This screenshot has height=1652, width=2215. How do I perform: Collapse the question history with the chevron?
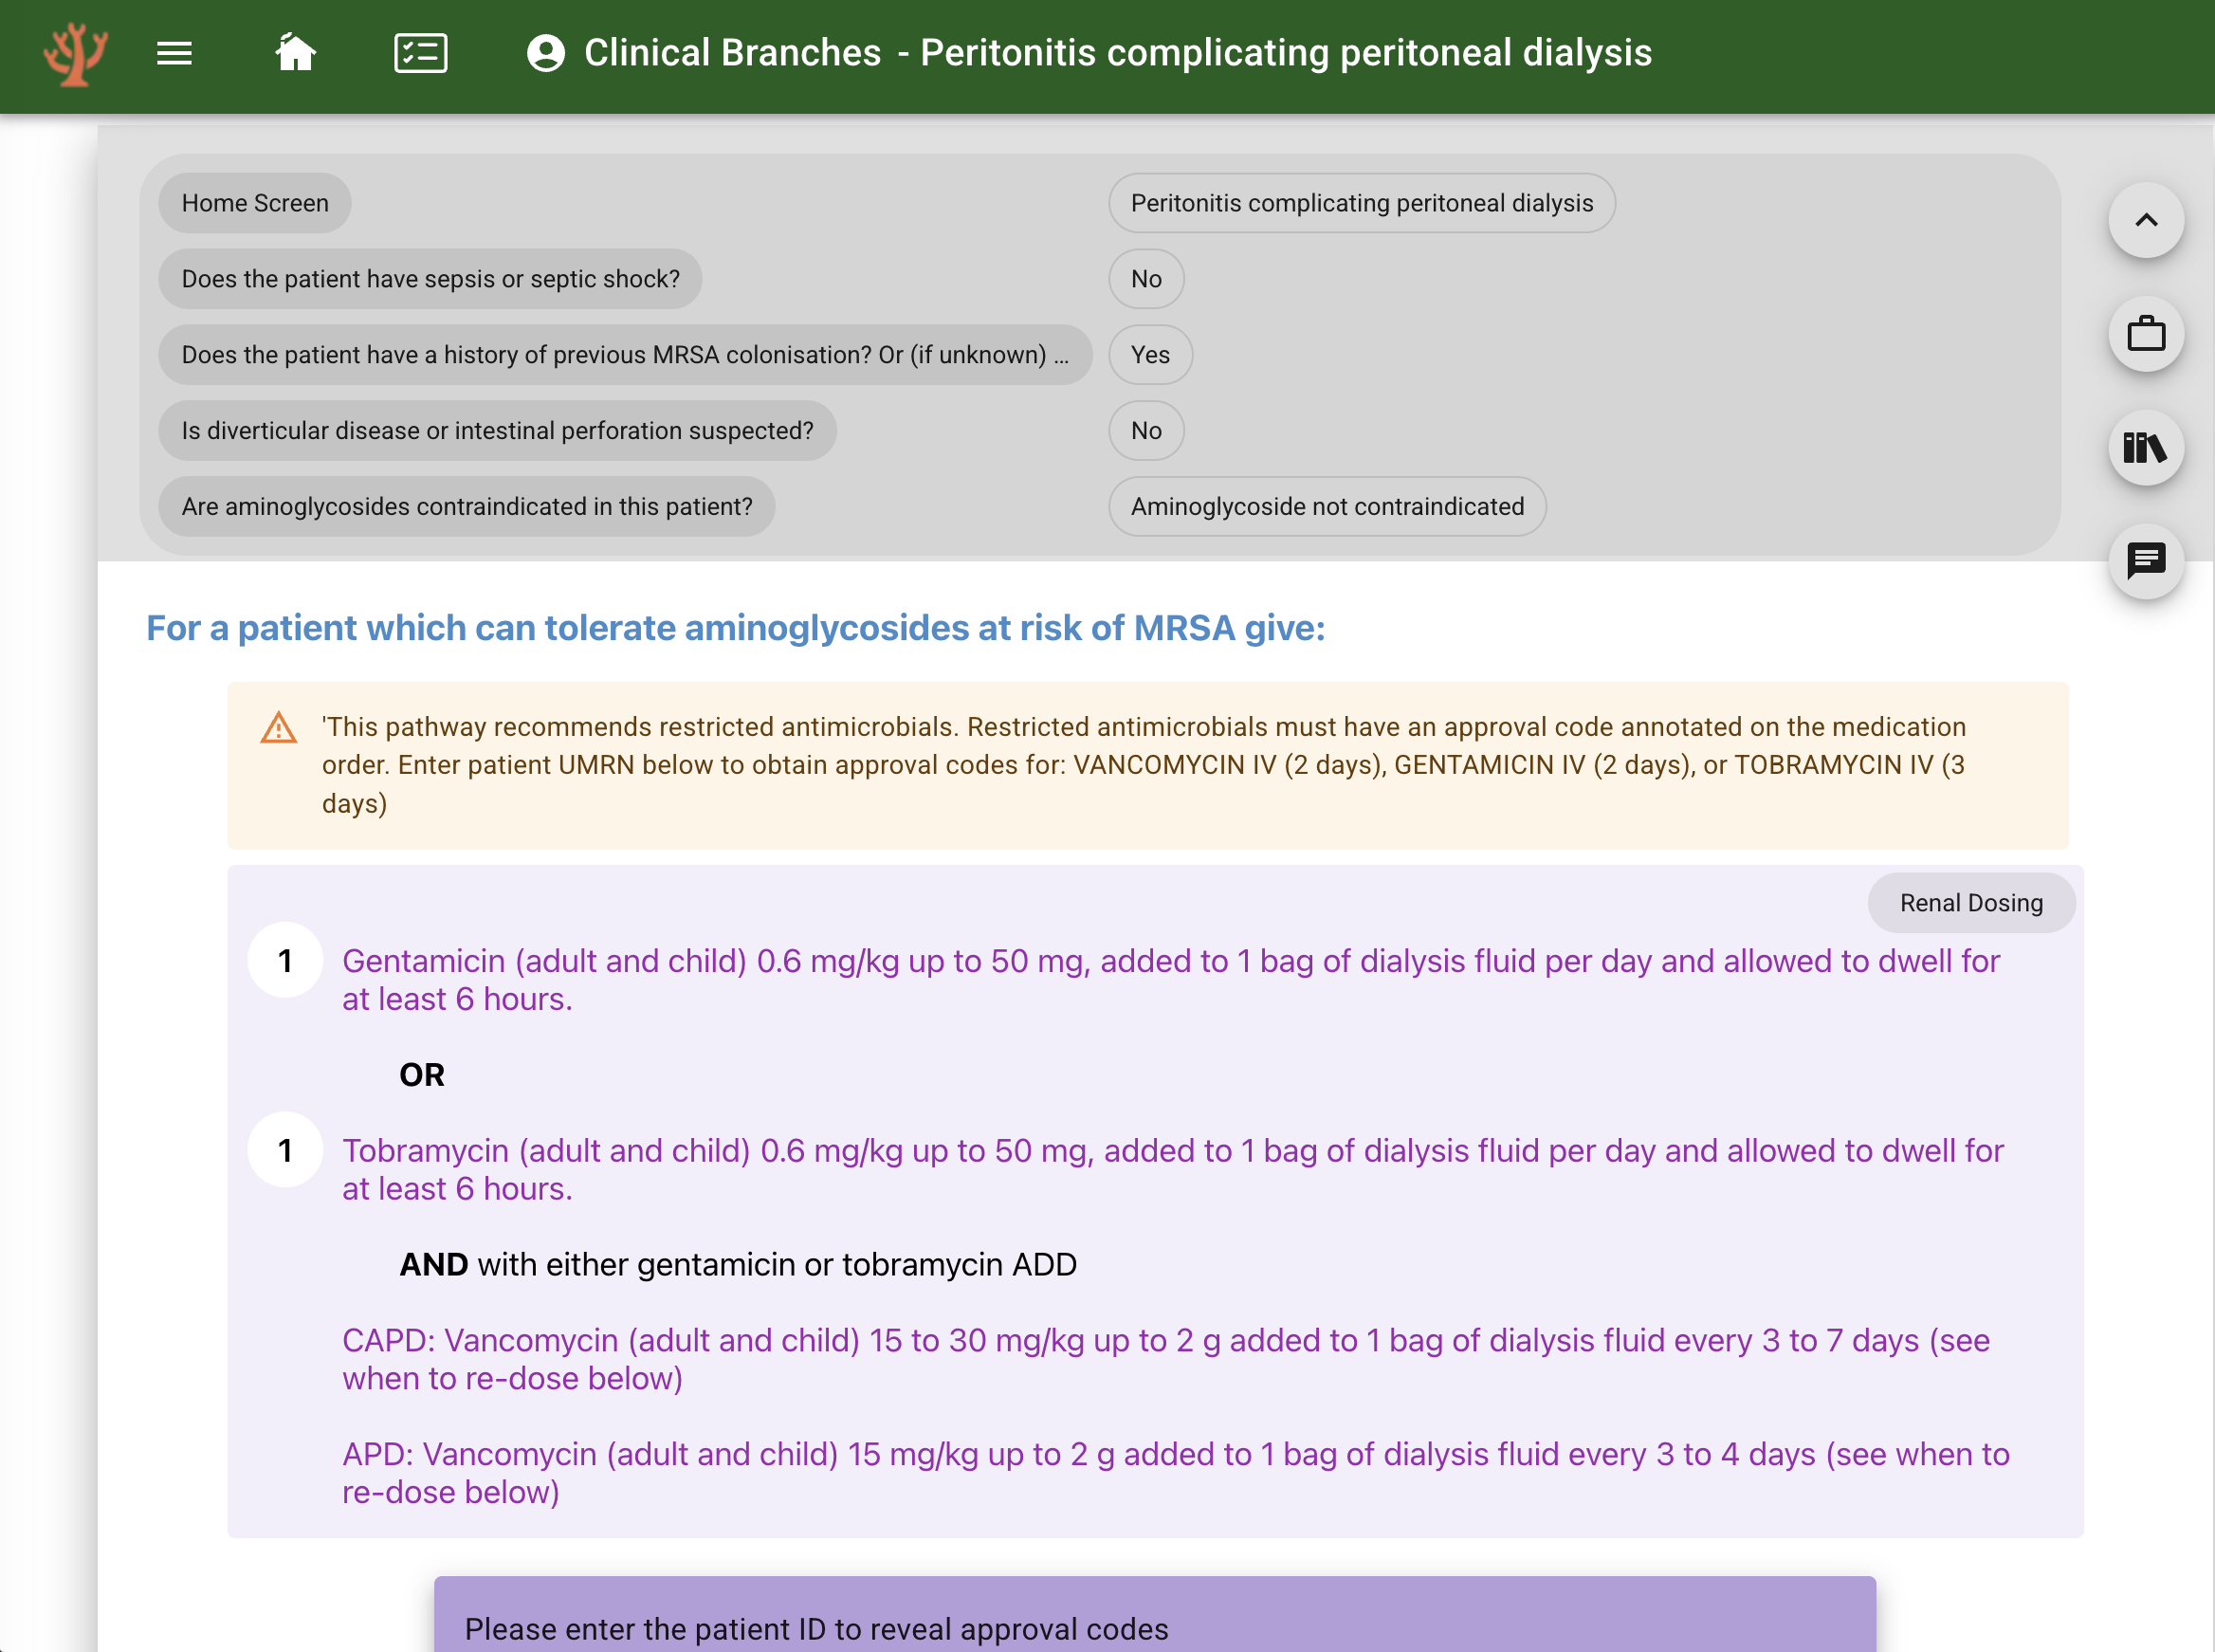point(2145,220)
